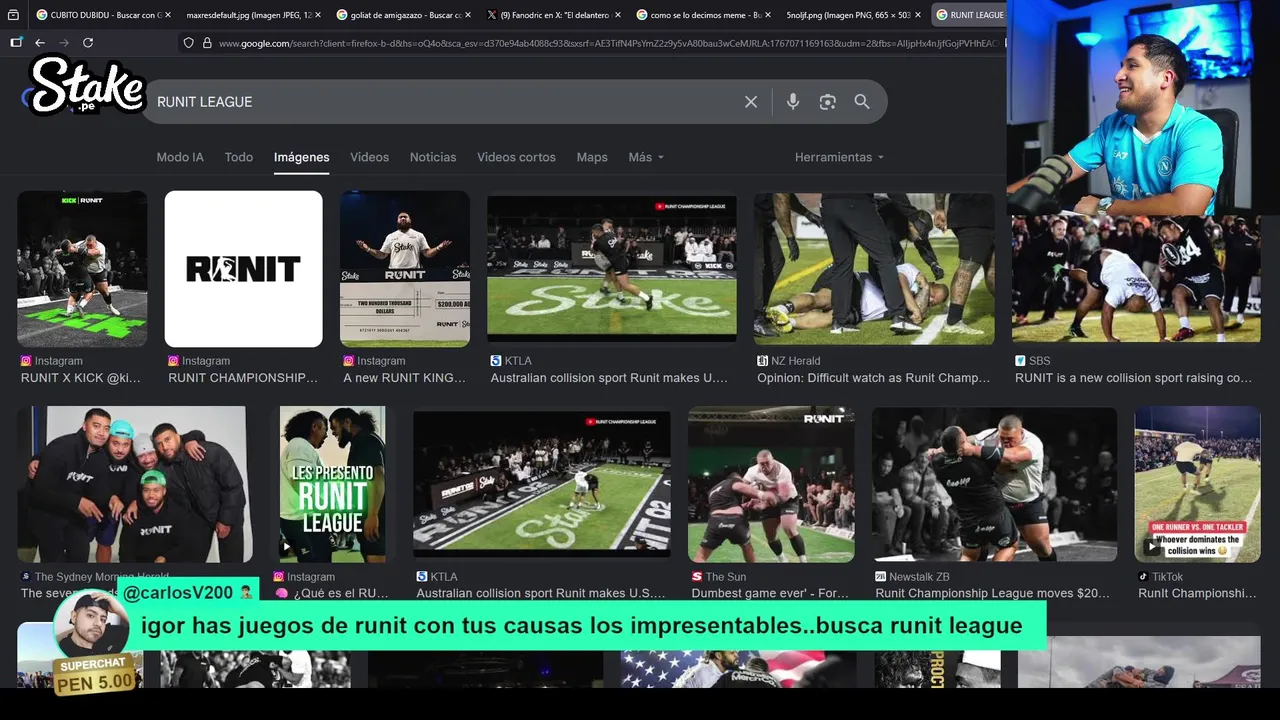Open Newstalk ZB black-and-white image
Screen dimensions: 1280x720
995,484
